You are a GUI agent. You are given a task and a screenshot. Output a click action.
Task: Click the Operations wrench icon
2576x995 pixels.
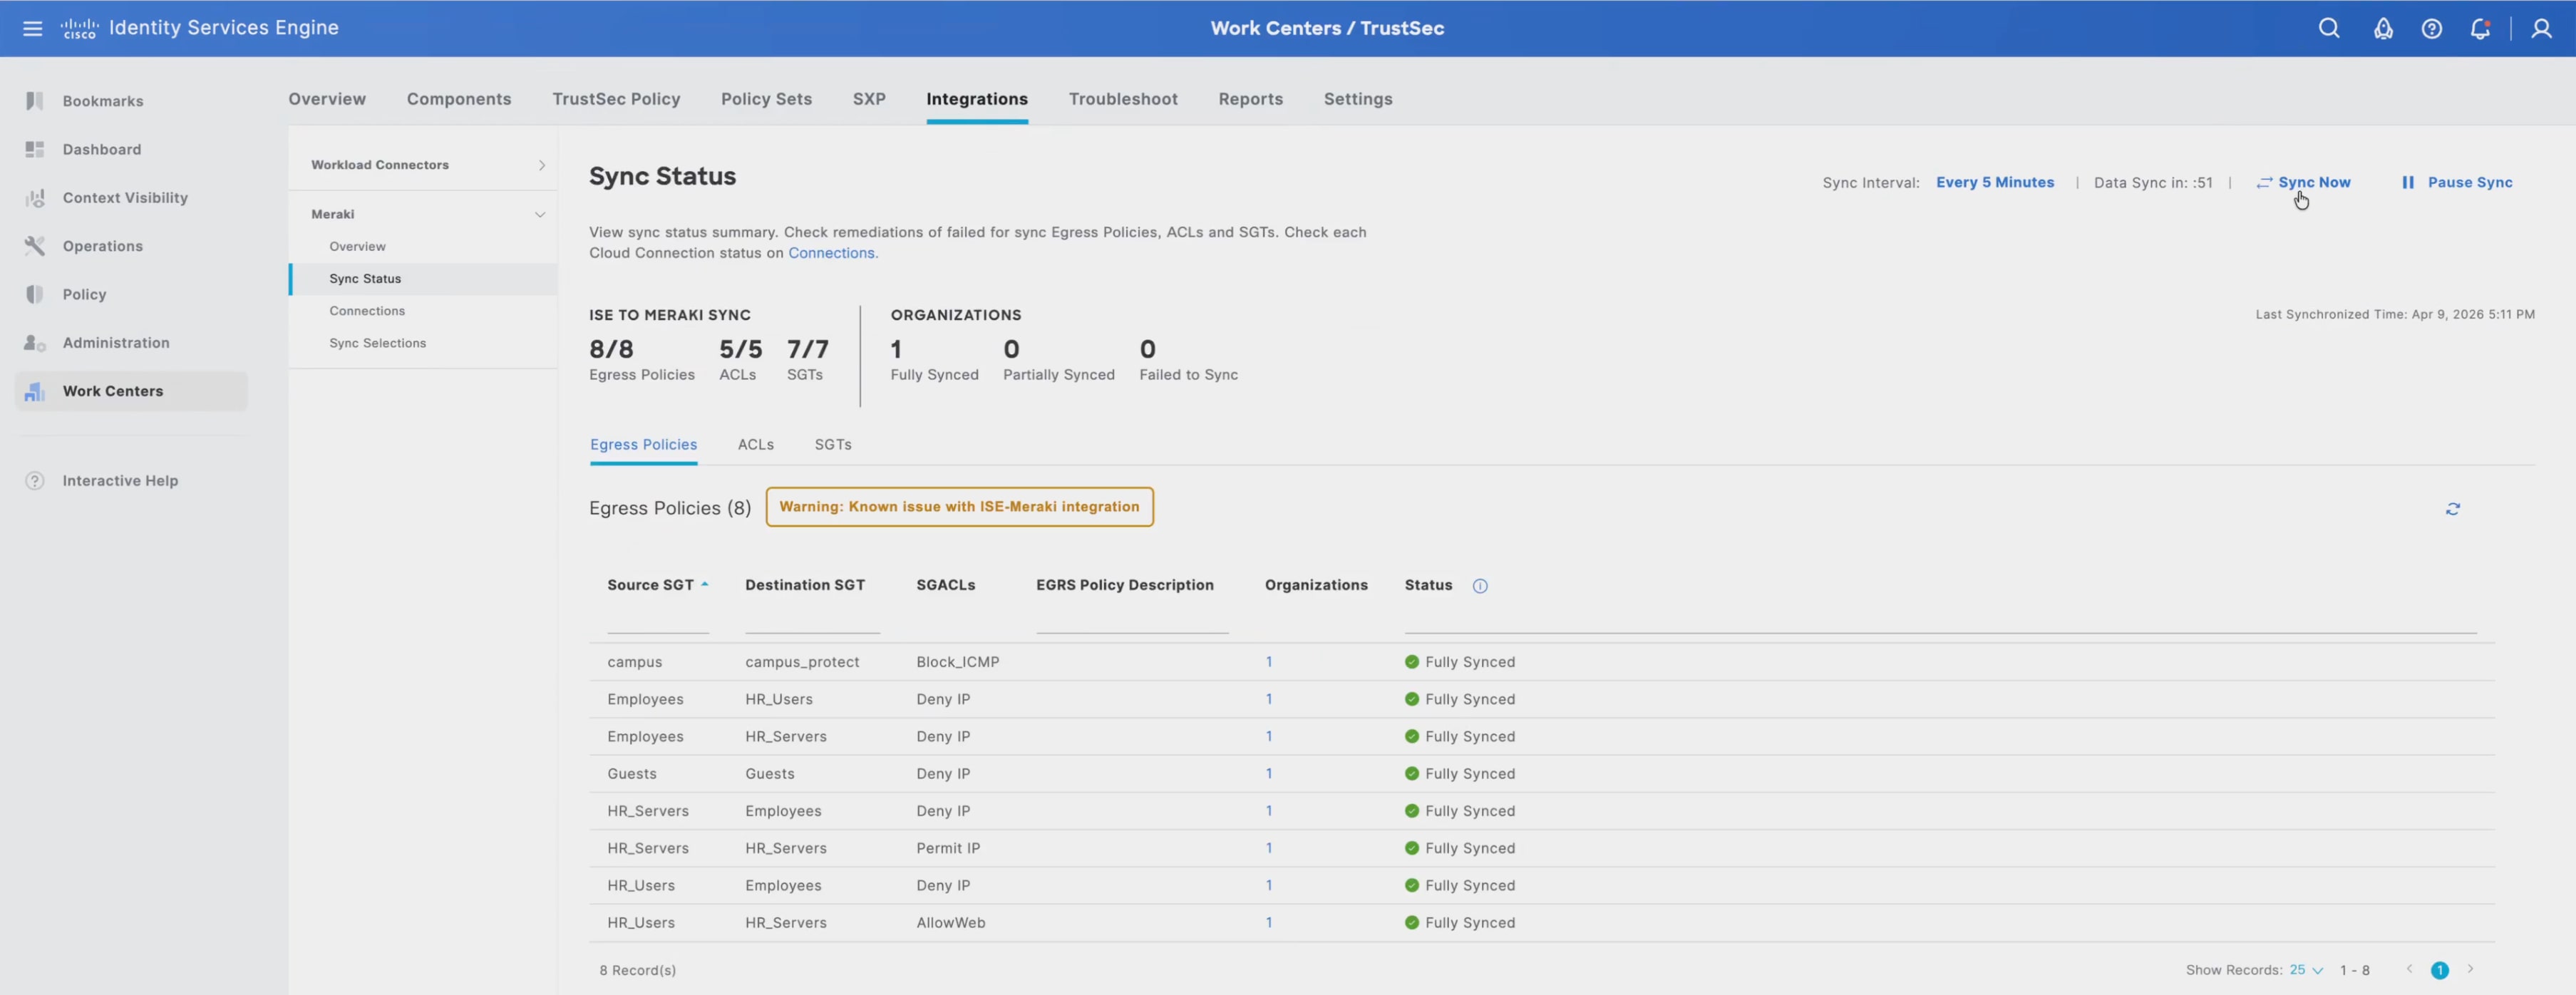tap(35, 246)
